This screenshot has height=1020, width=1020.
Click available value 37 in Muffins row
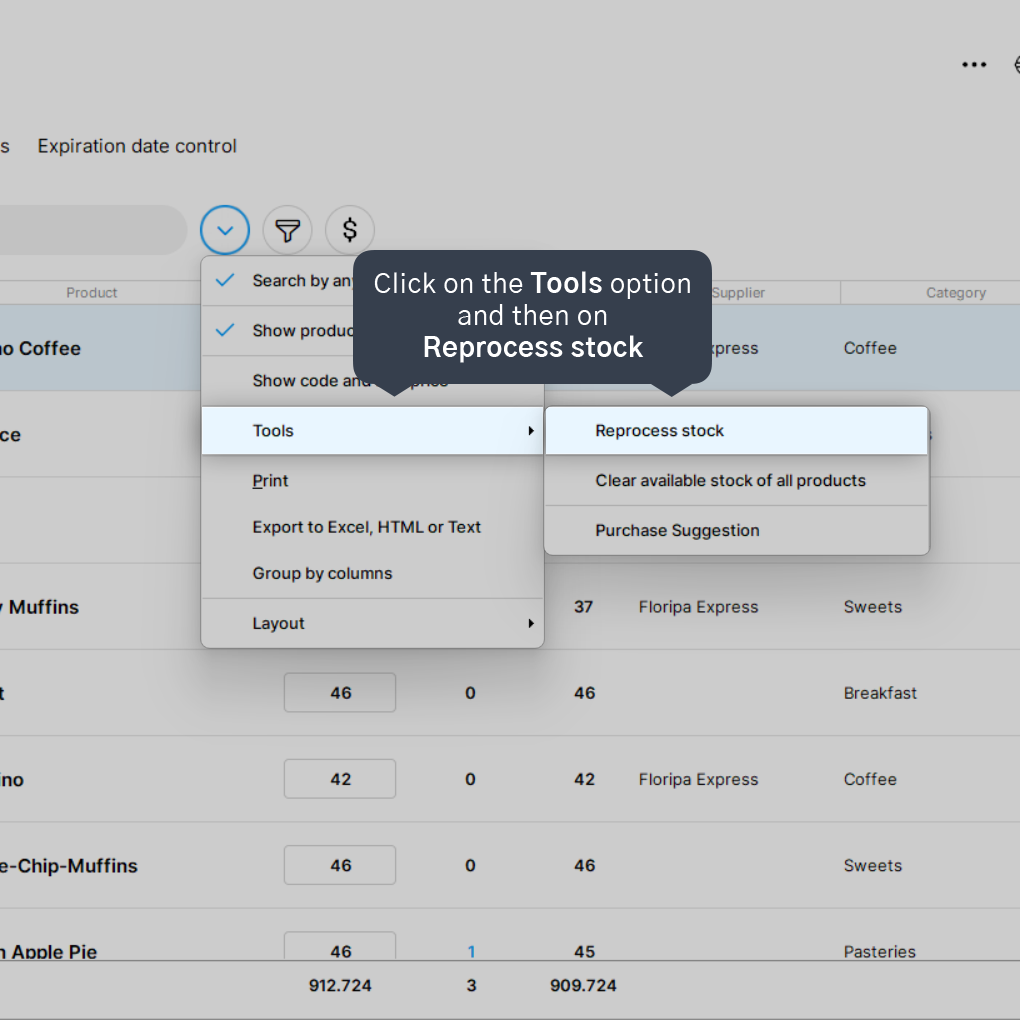[584, 607]
